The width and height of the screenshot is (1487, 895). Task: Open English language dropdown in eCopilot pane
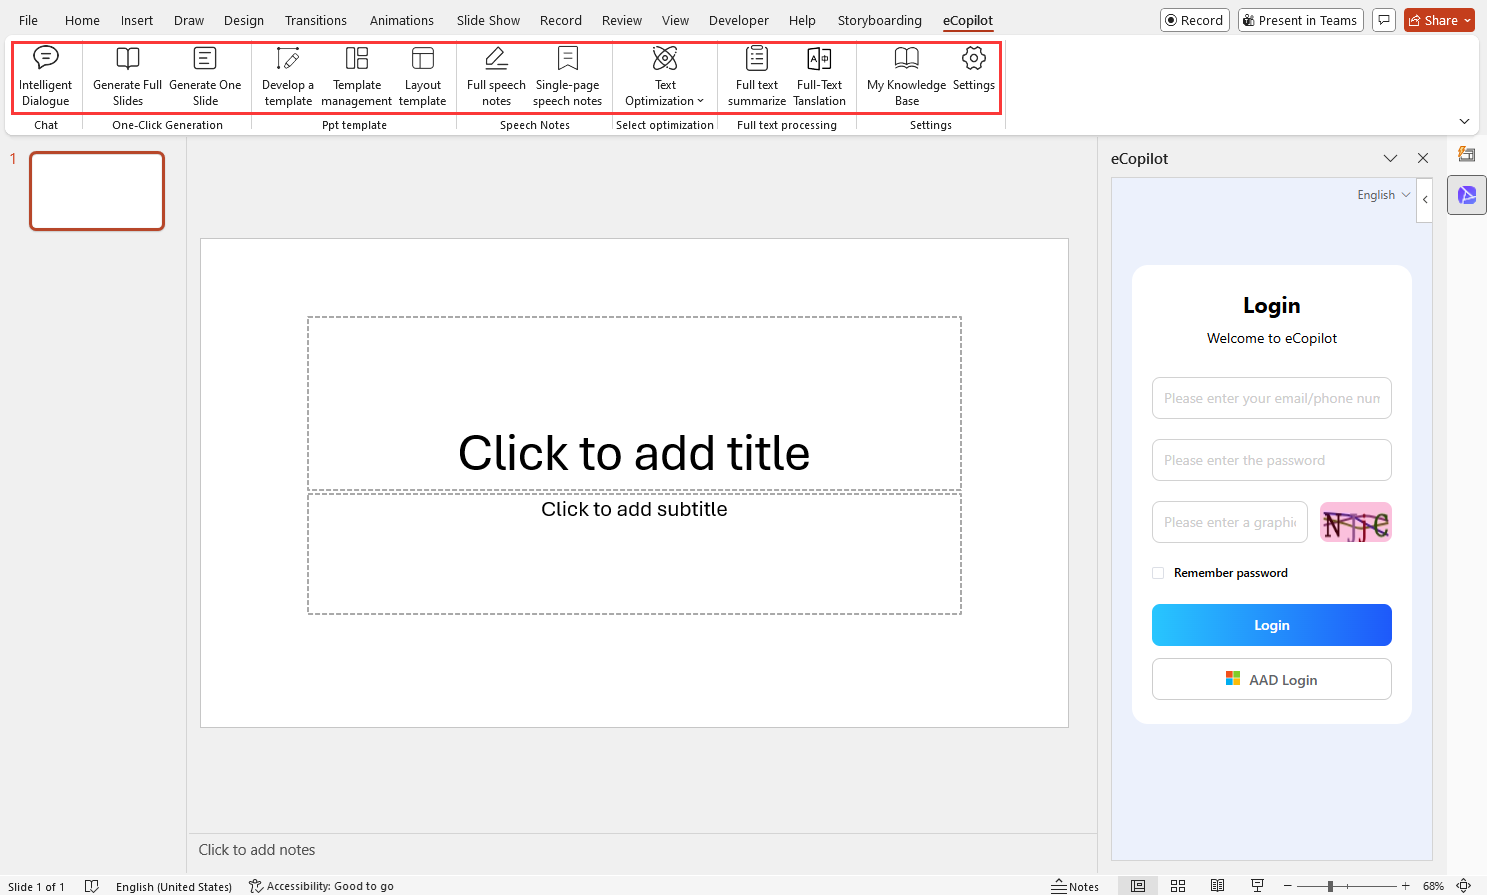[x=1384, y=195]
